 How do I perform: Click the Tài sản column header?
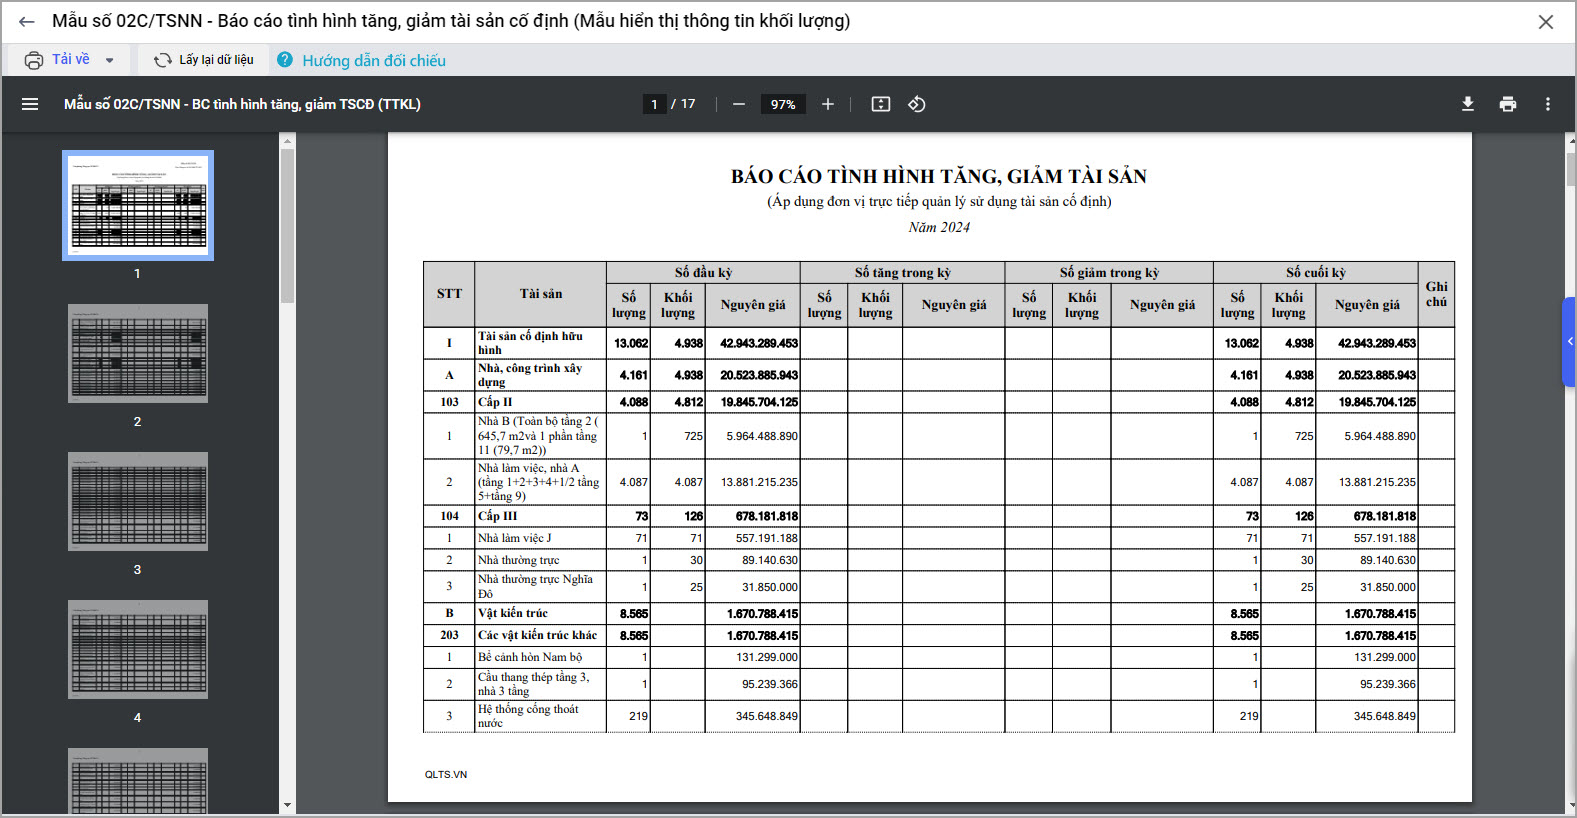coord(541,294)
